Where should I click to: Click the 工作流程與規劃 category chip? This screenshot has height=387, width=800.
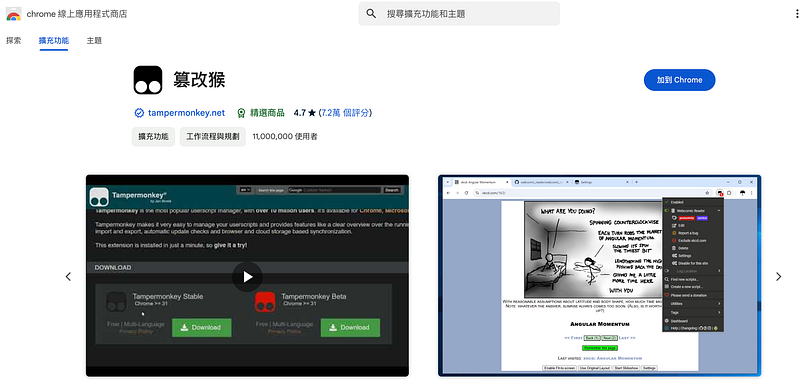click(213, 137)
